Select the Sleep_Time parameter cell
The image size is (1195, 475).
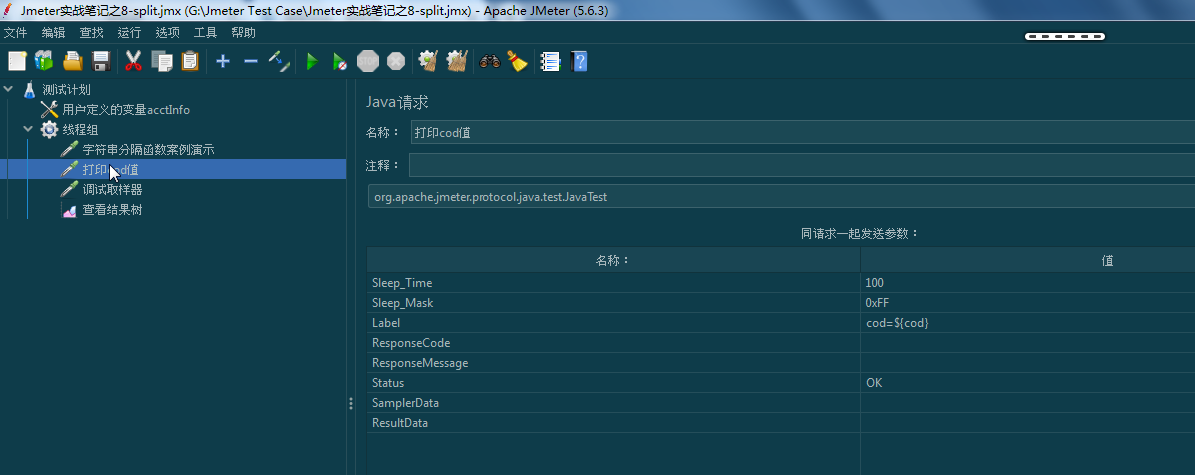click(614, 283)
